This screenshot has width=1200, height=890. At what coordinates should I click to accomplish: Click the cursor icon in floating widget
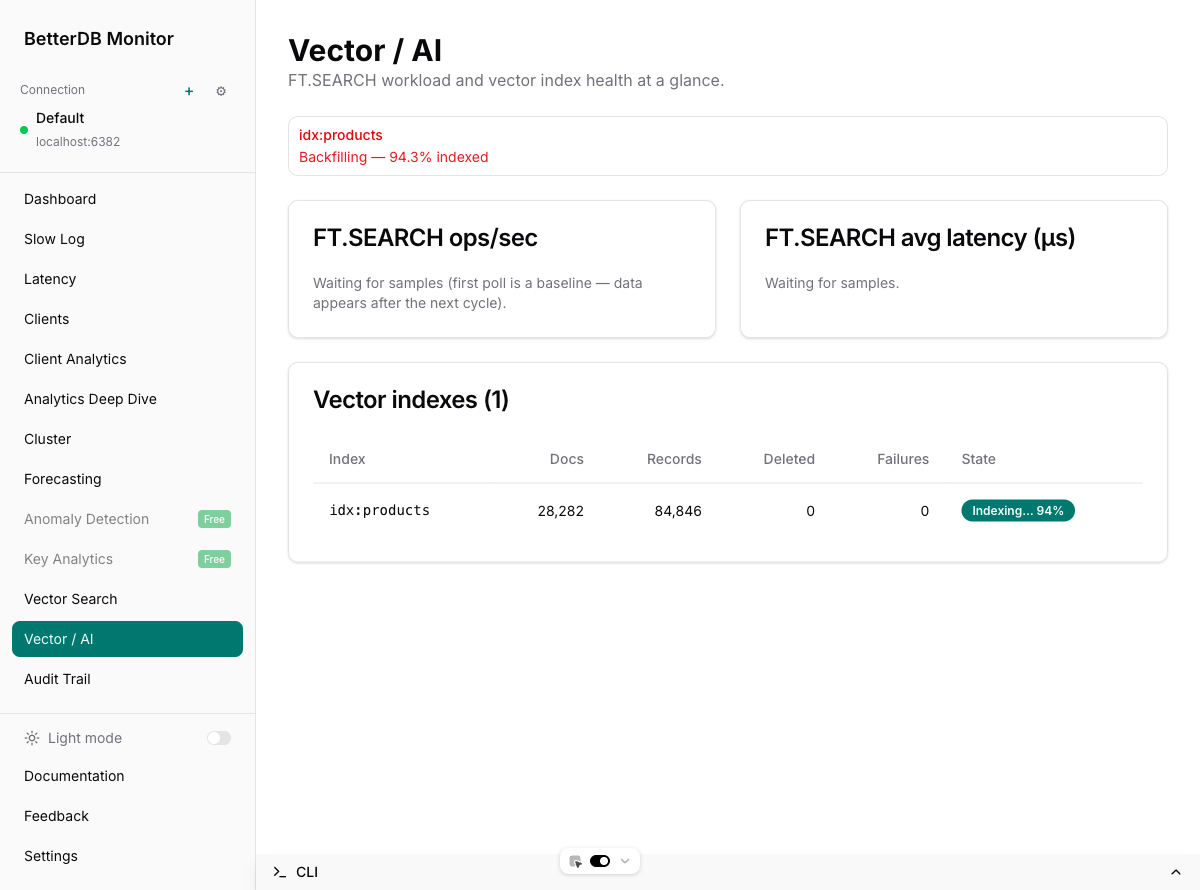click(575, 861)
